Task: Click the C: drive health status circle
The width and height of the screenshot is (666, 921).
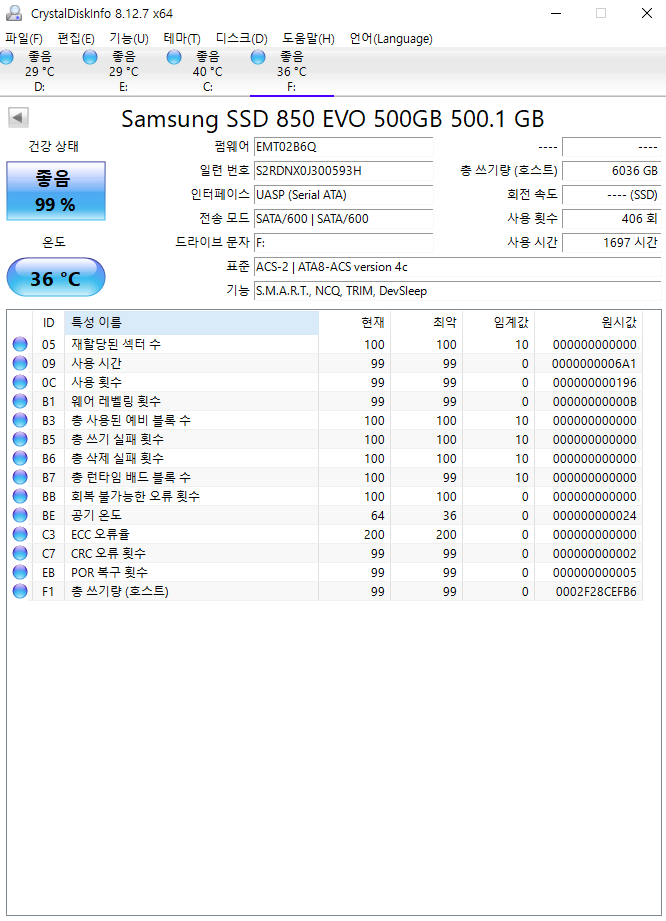Action: point(174,57)
